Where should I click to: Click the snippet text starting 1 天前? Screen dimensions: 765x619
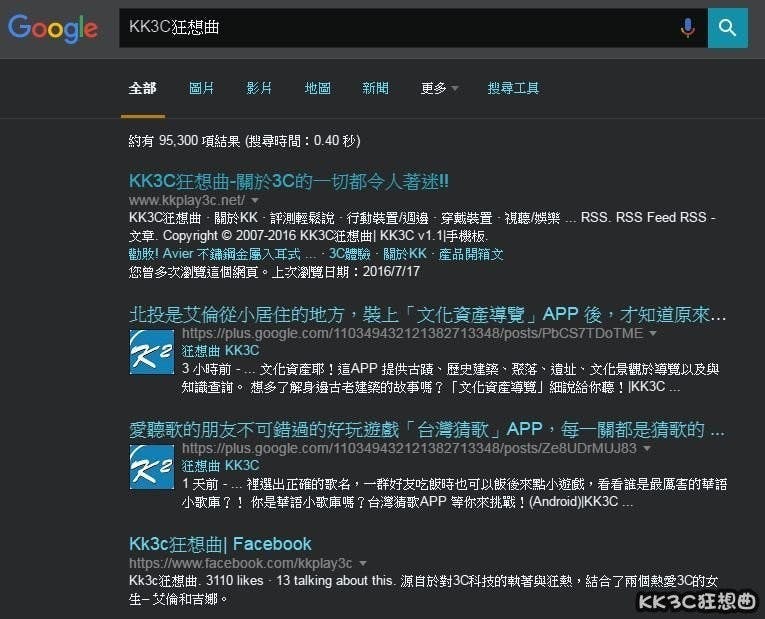[454, 493]
